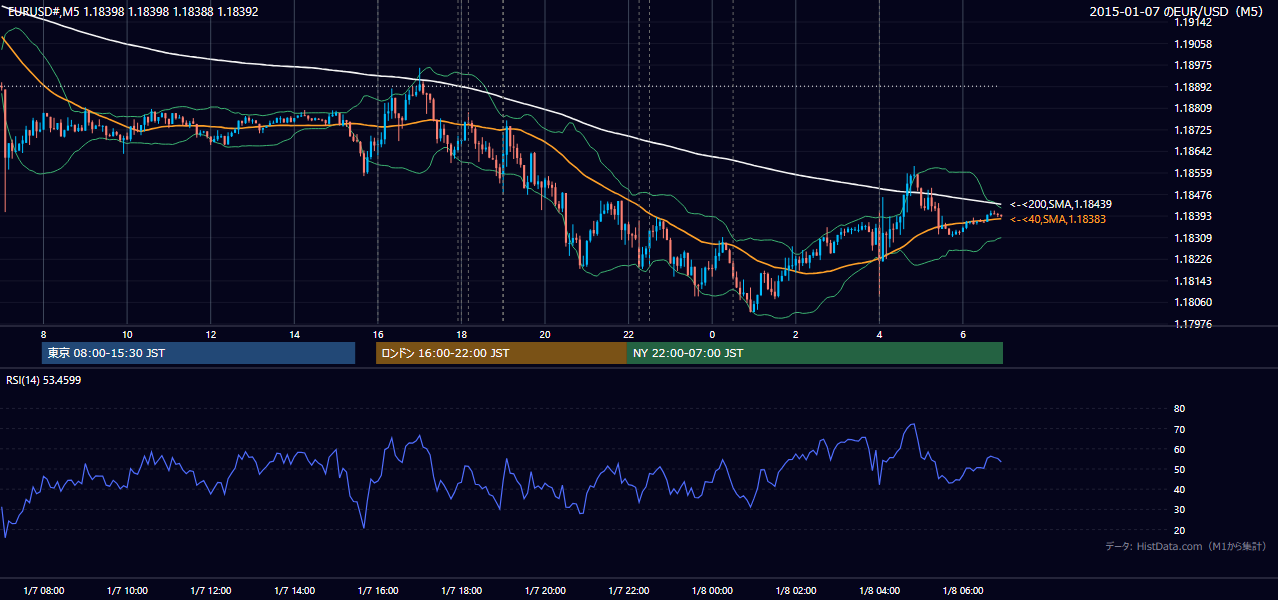This screenshot has height=600, width=1278.
Task: Click the 1.18559 price axis value
Action: point(1193,173)
